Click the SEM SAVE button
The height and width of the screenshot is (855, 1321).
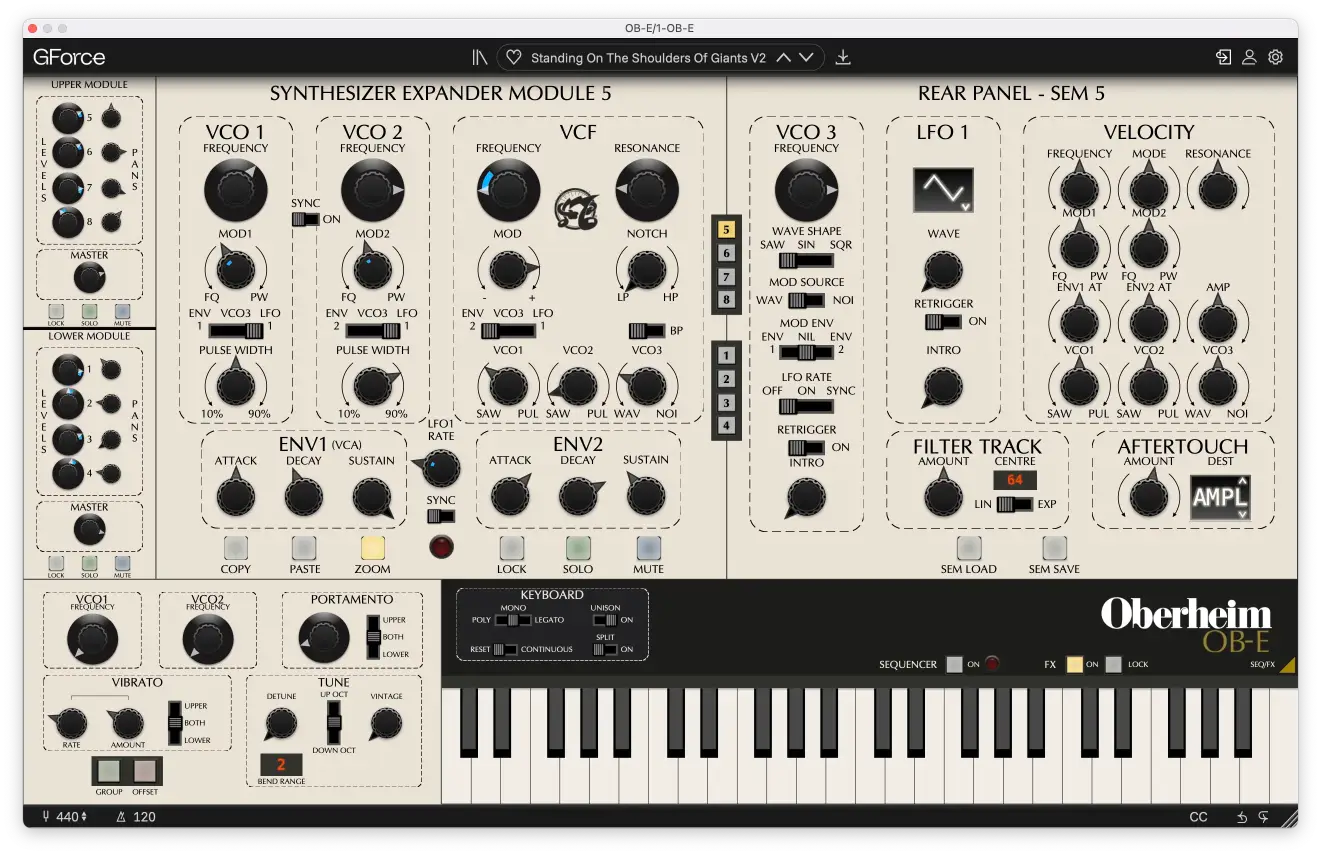tap(1055, 547)
